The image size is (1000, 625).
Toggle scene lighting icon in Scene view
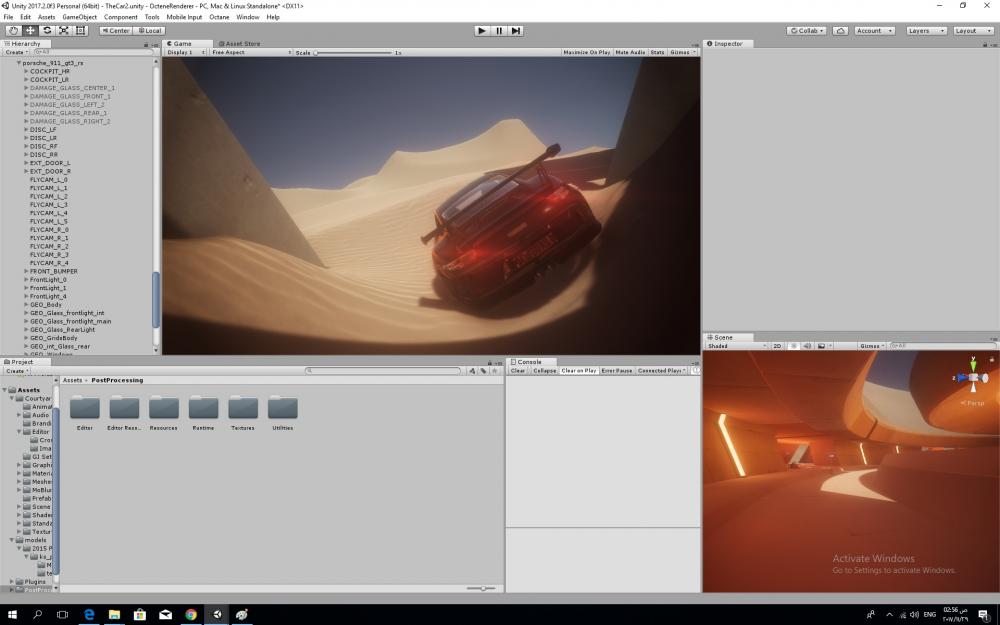click(793, 346)
